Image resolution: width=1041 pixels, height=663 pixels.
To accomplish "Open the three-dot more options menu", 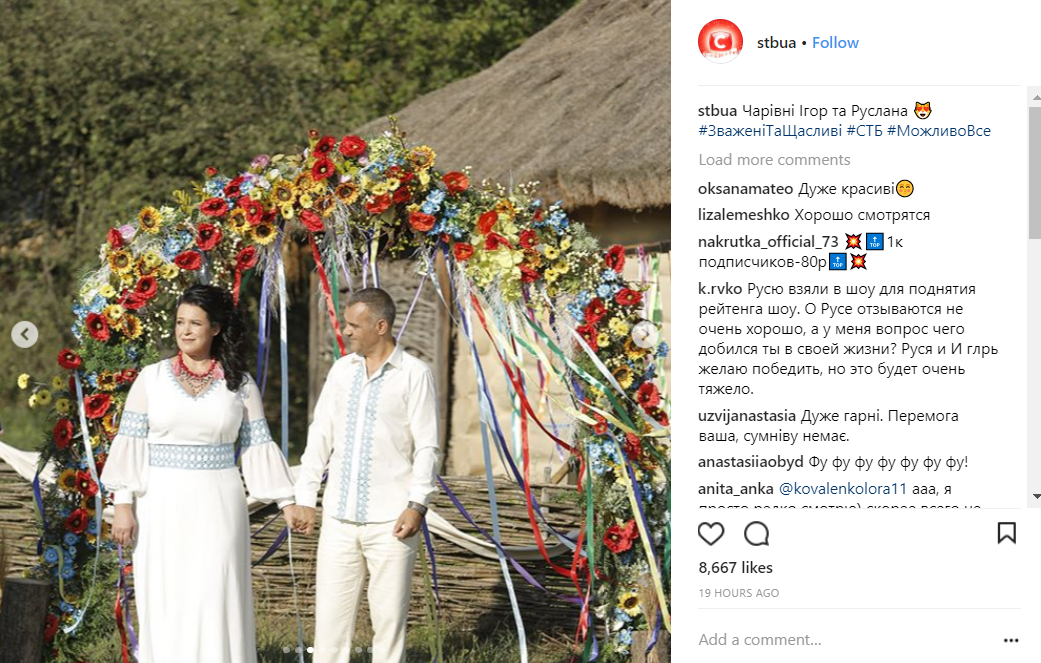I will click(1010, 640).
